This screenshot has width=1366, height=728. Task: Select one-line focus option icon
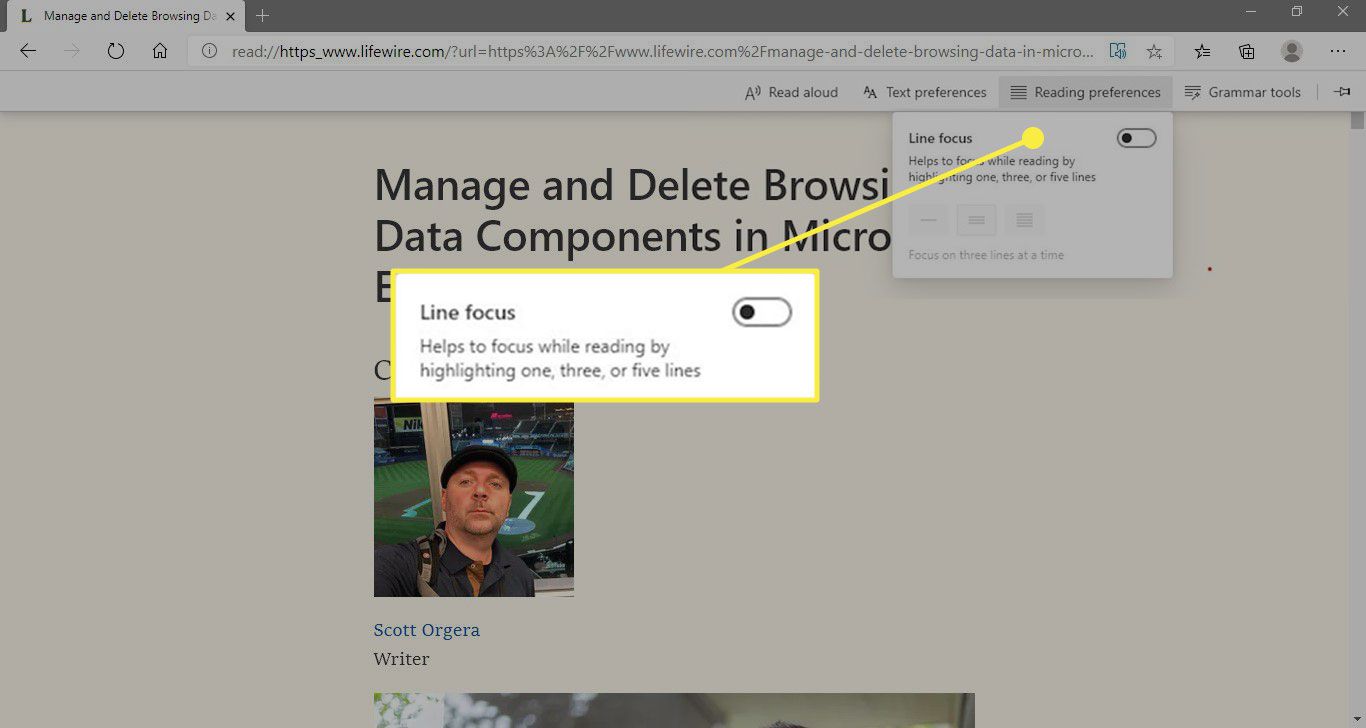pyautogui.click(x=929, y=220)
